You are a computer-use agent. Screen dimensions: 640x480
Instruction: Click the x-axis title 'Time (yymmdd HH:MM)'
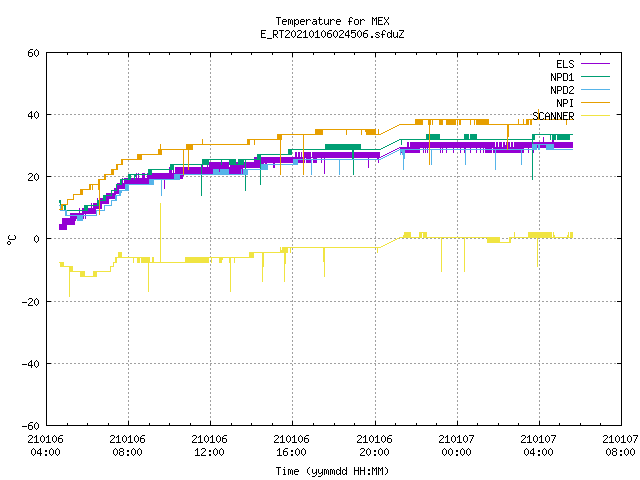coord(332,471)
